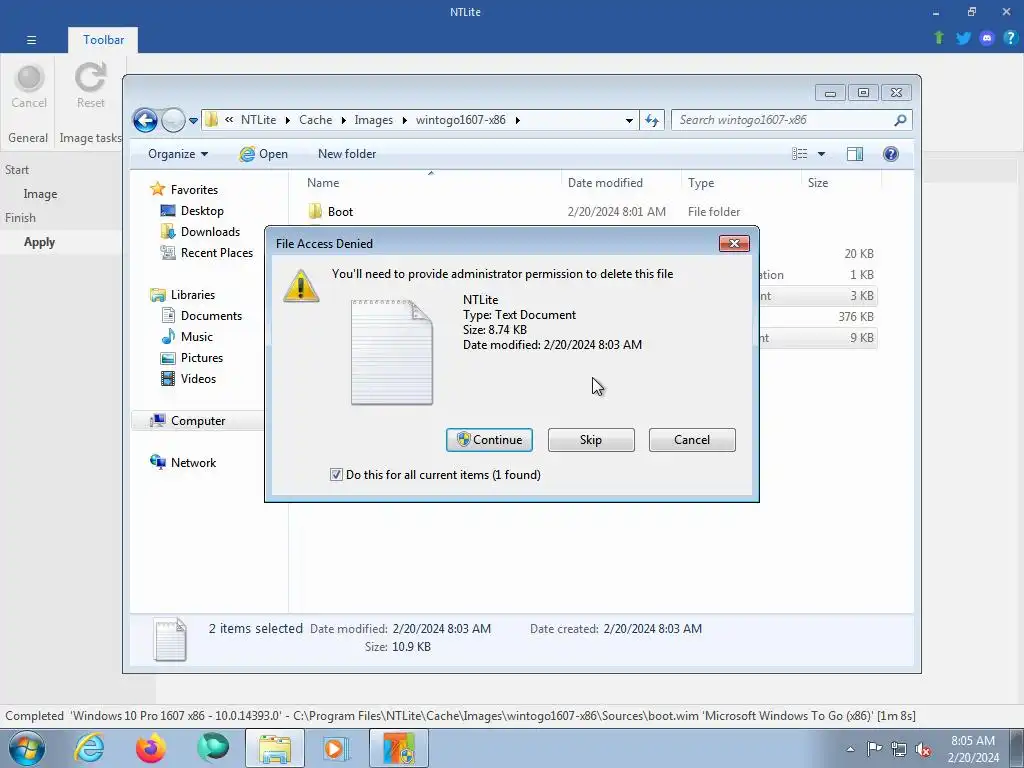Open Music library
This screenshot has width=1024, height=768.
(x=197, y=336)
